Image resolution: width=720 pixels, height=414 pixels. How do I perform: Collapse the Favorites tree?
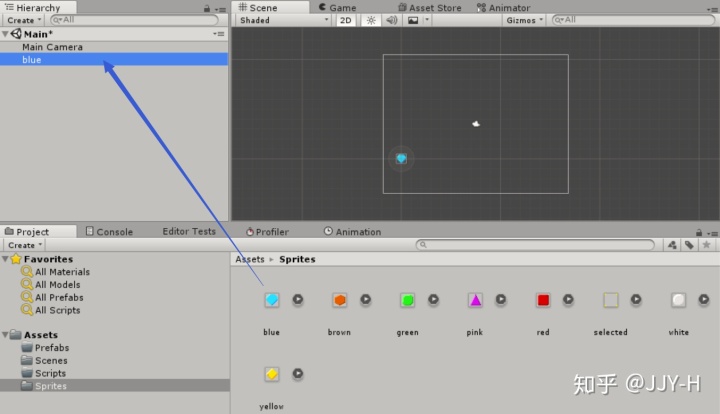5,259
